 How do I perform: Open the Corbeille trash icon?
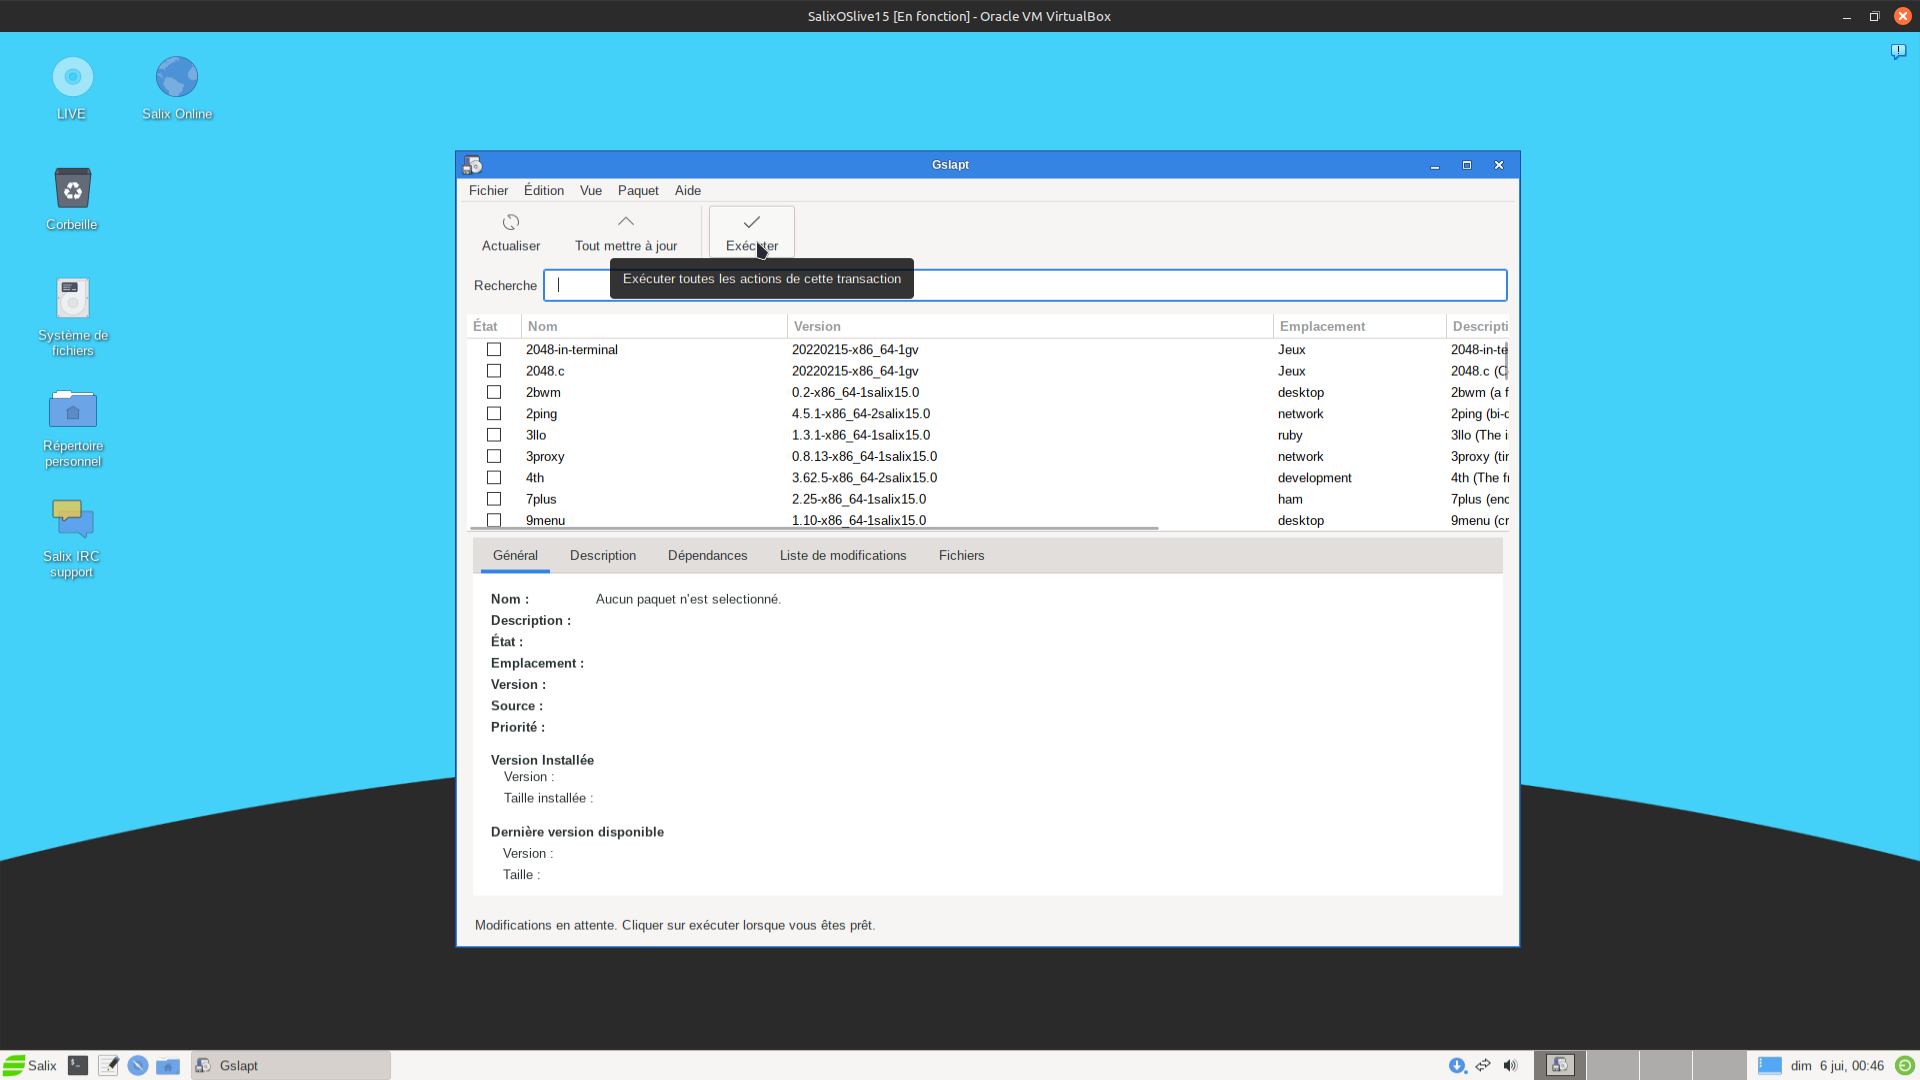pyautogui.click(x=72, y=189)
